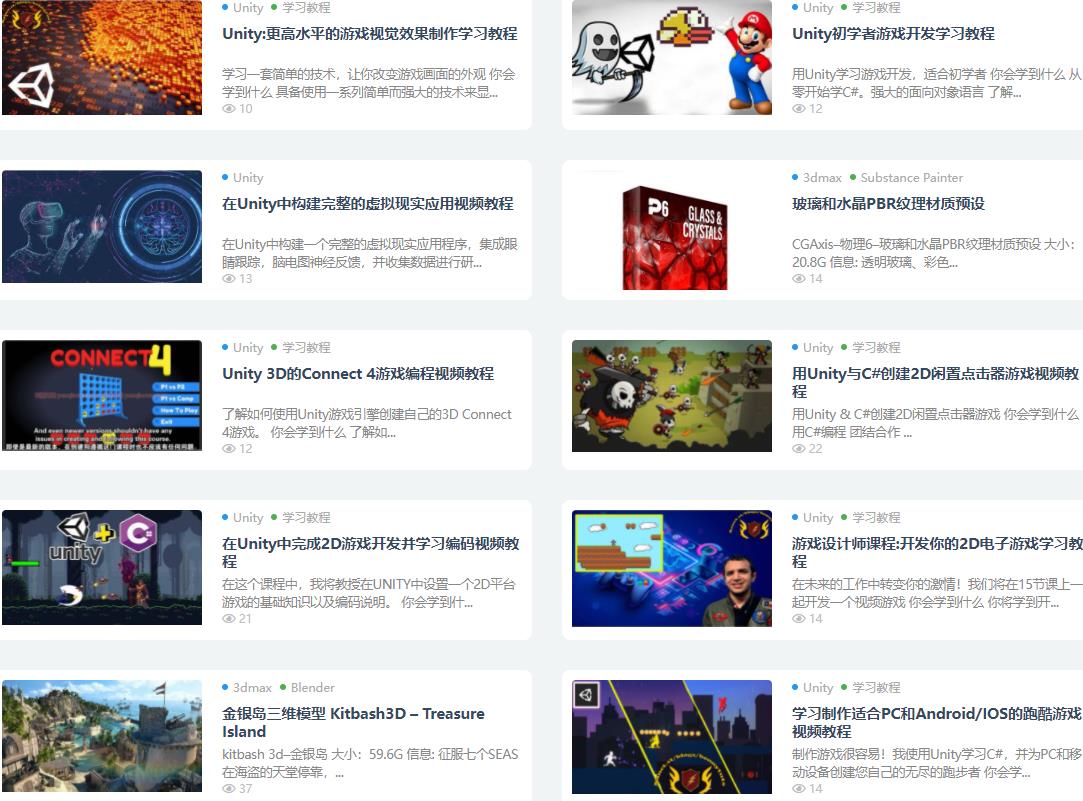Click views eye icon showing 37
This screenshot has height=801, width=1083.
[229, 789]
